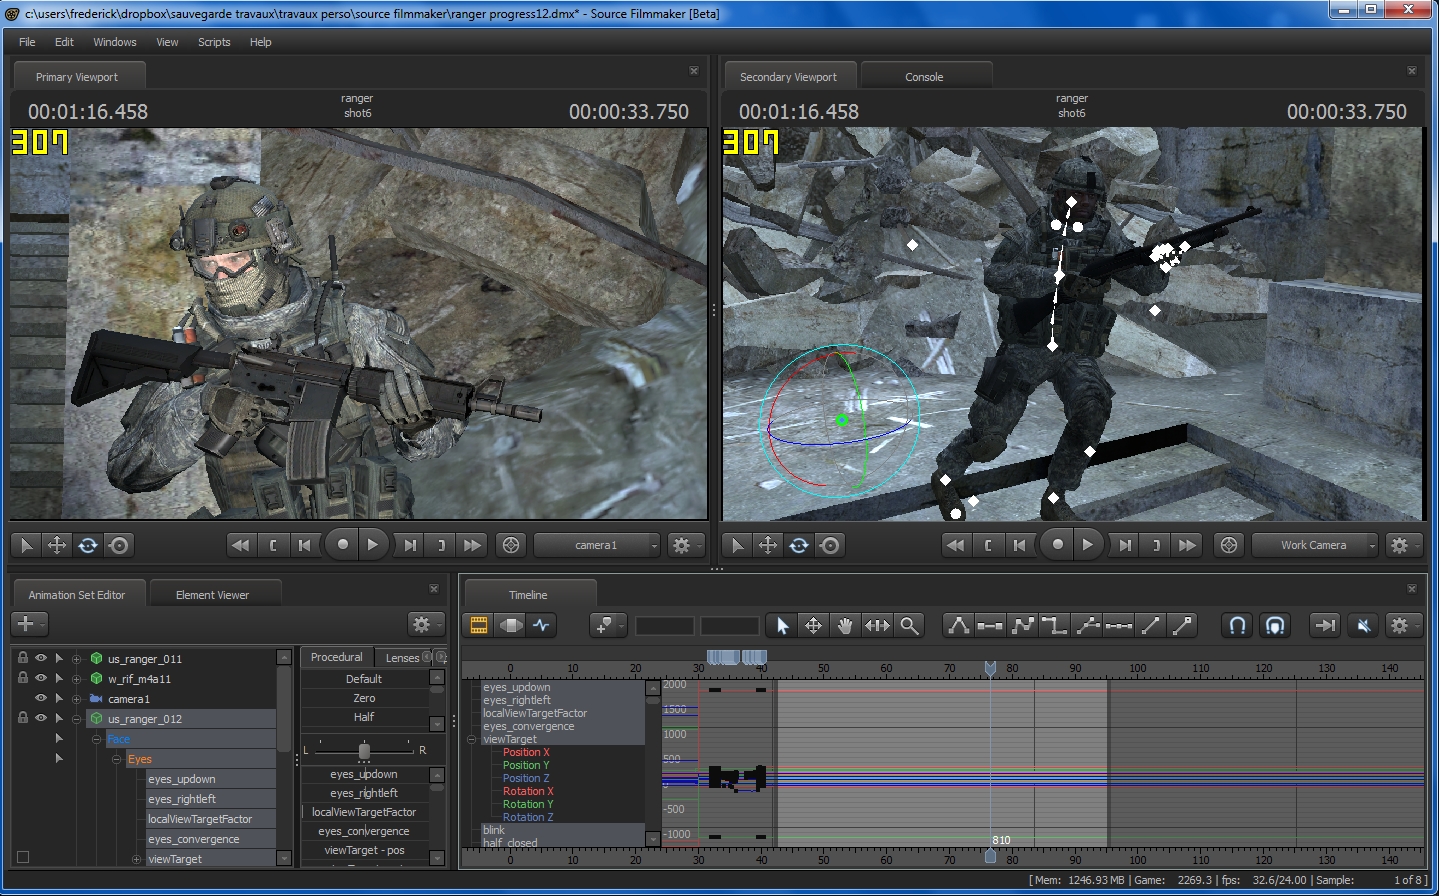Toggle visibility eye for camera1
This screenshot has width=1439, height=896.
click(41, 698)
